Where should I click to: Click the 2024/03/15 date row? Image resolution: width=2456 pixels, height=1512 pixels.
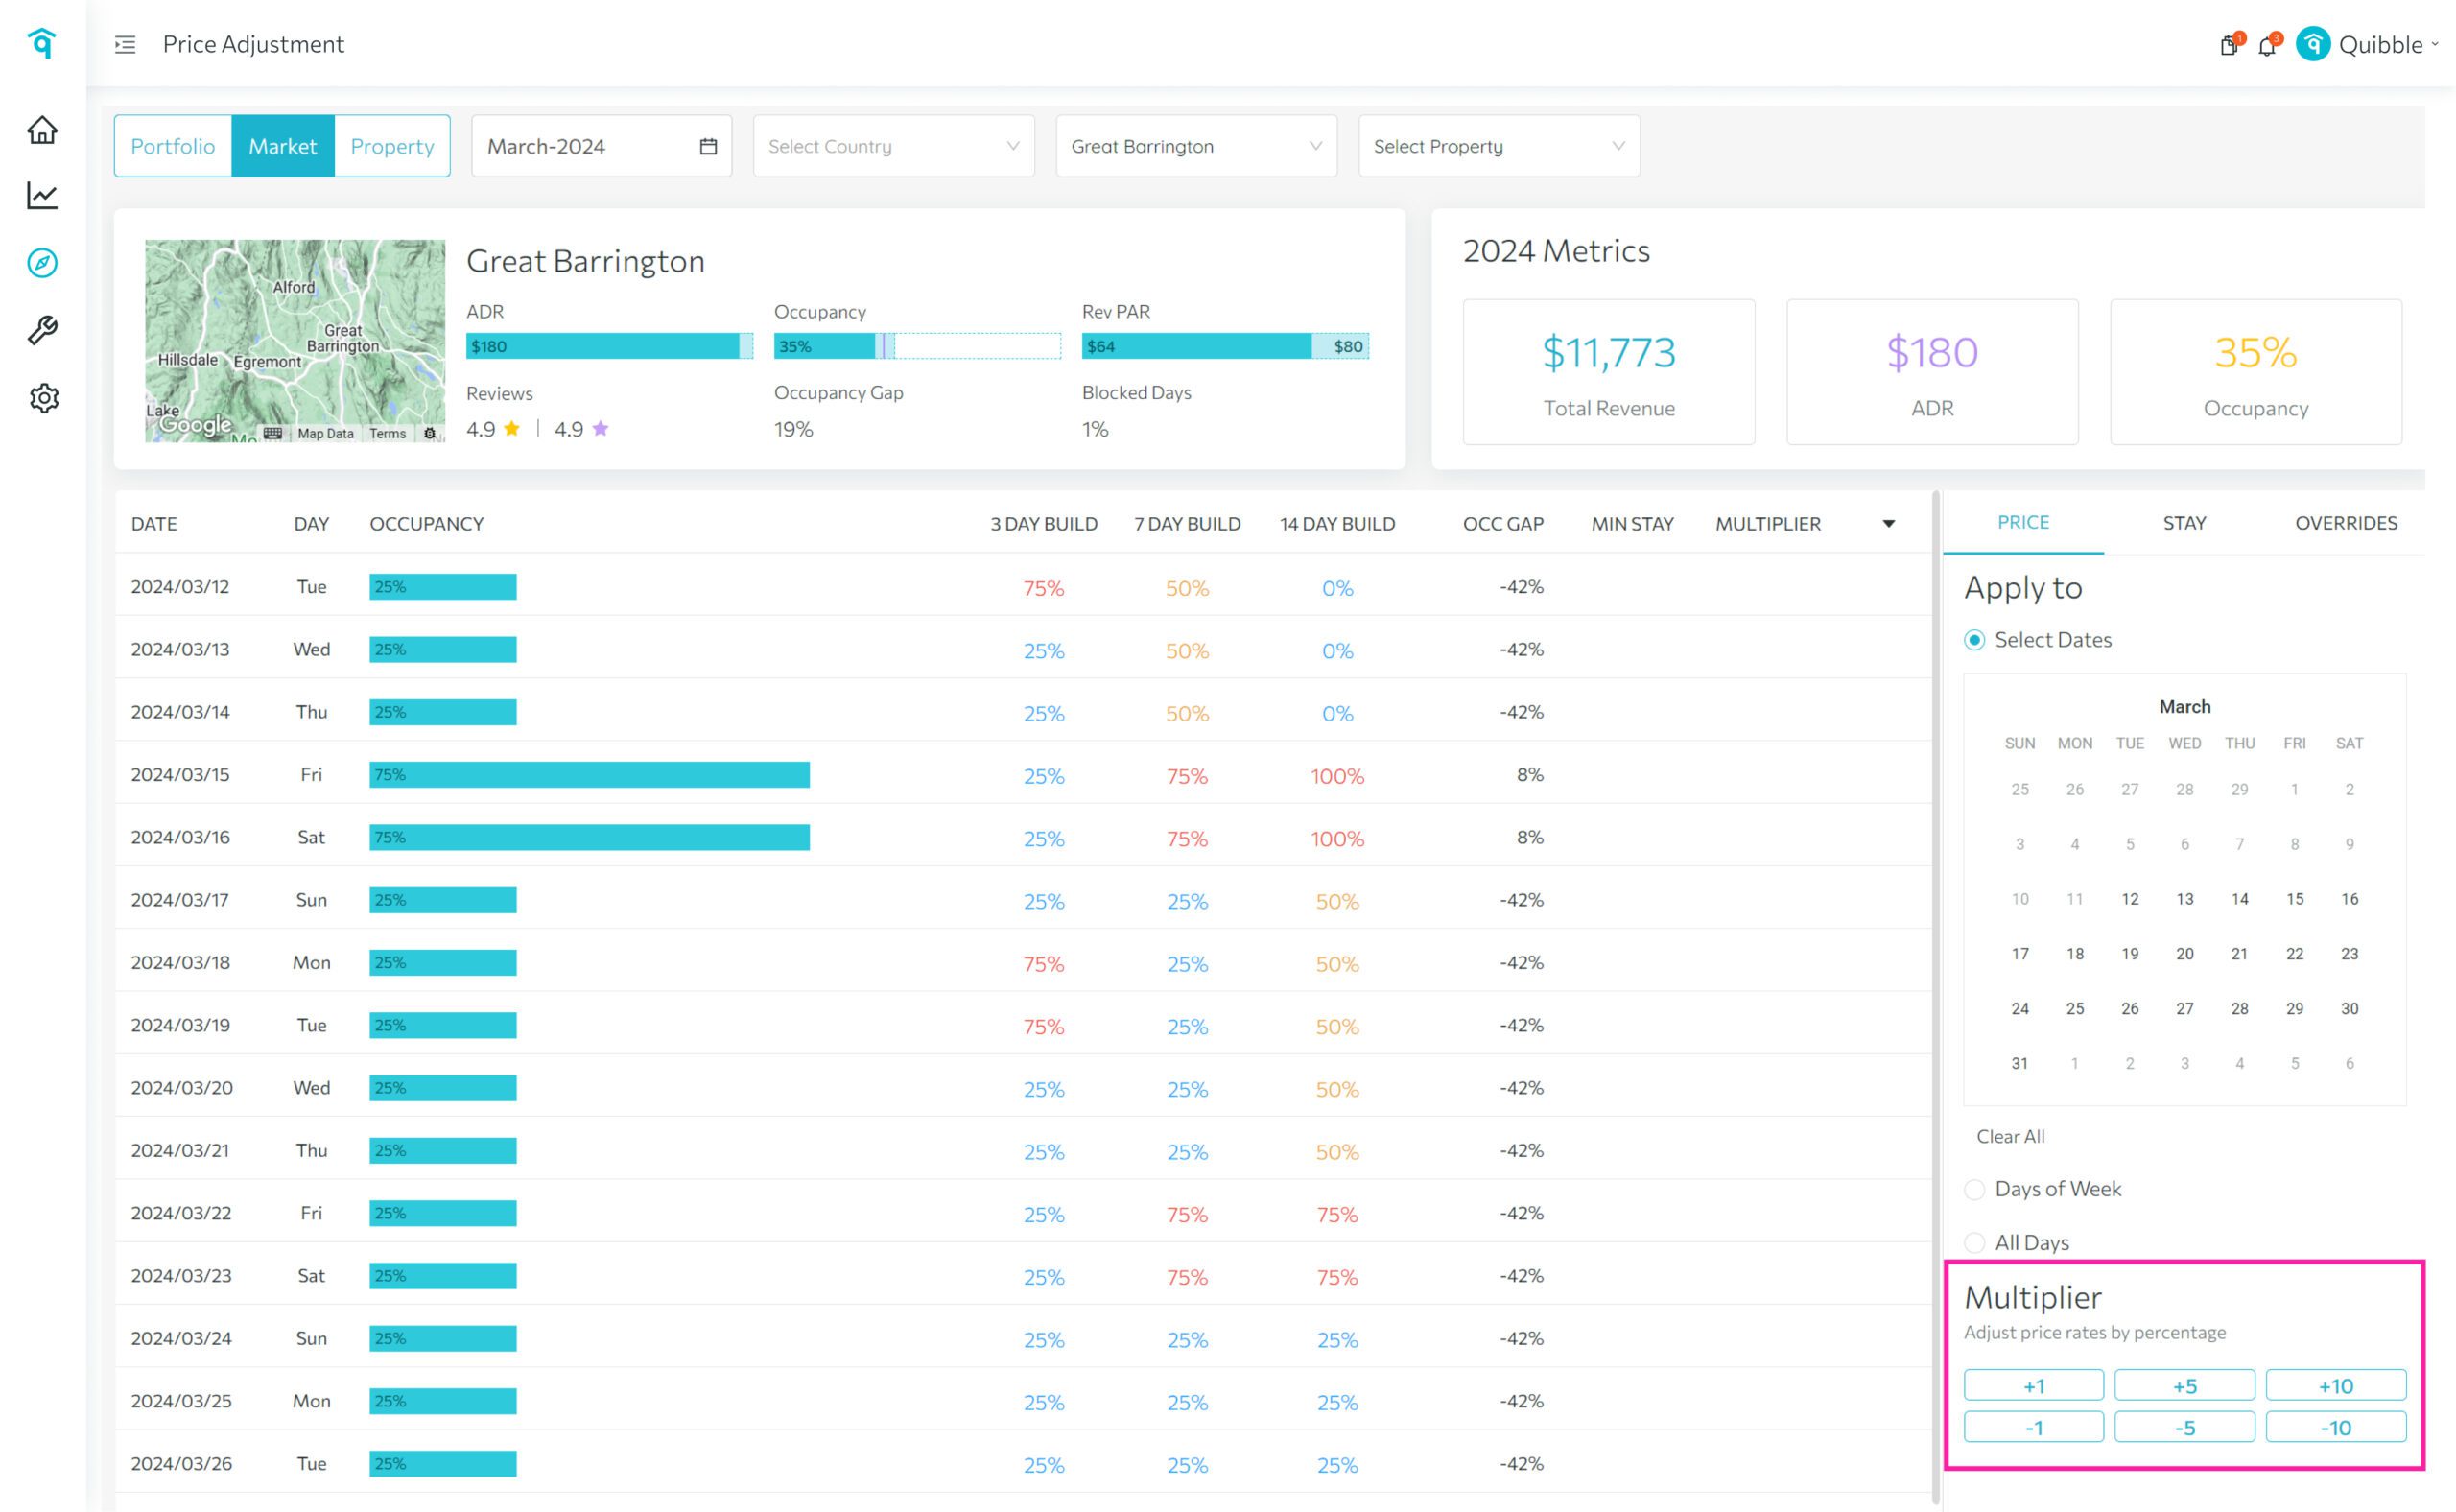(x=1023, y=775)
